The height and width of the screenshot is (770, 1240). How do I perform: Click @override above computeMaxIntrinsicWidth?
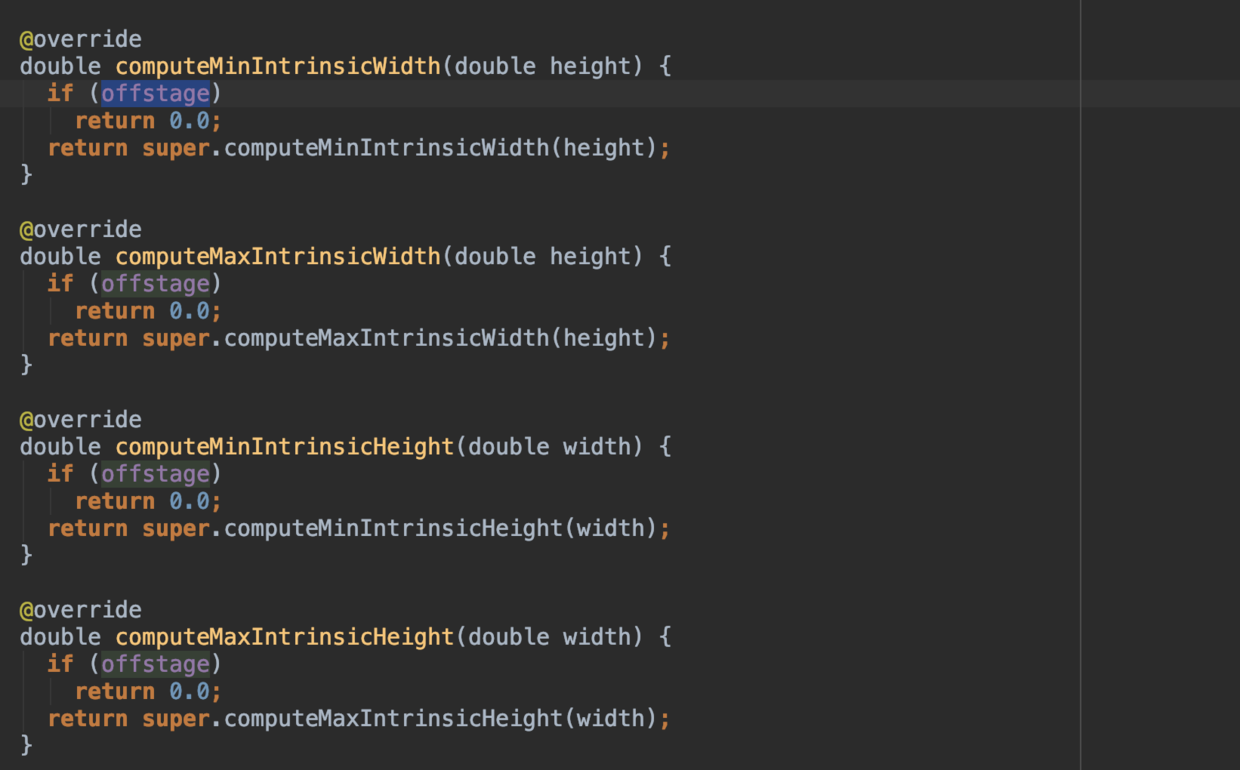pos(80,229)
